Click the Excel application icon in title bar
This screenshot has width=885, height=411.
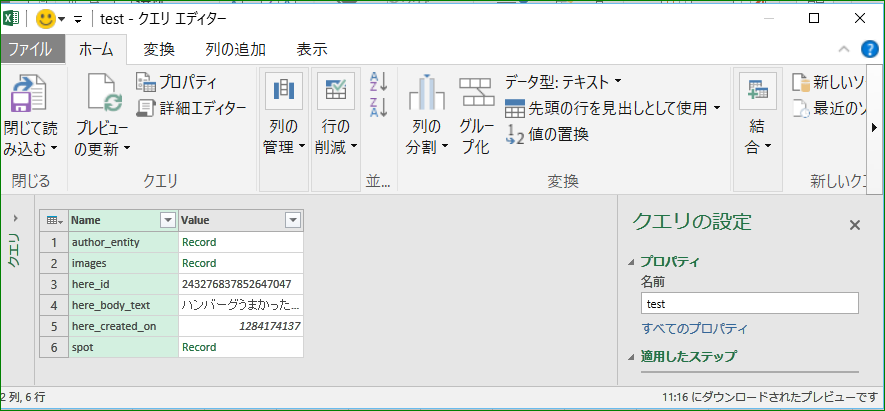(x=11, y=20)
